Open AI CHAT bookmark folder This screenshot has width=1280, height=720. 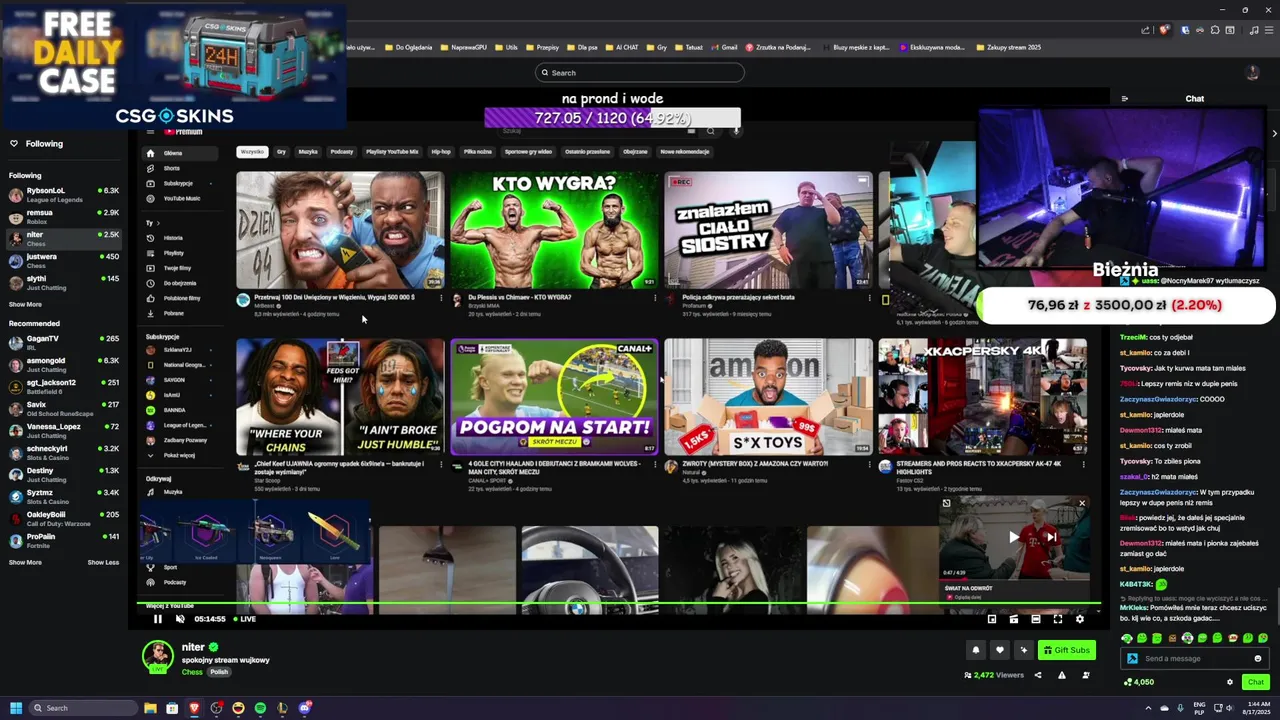click(622, 47)
